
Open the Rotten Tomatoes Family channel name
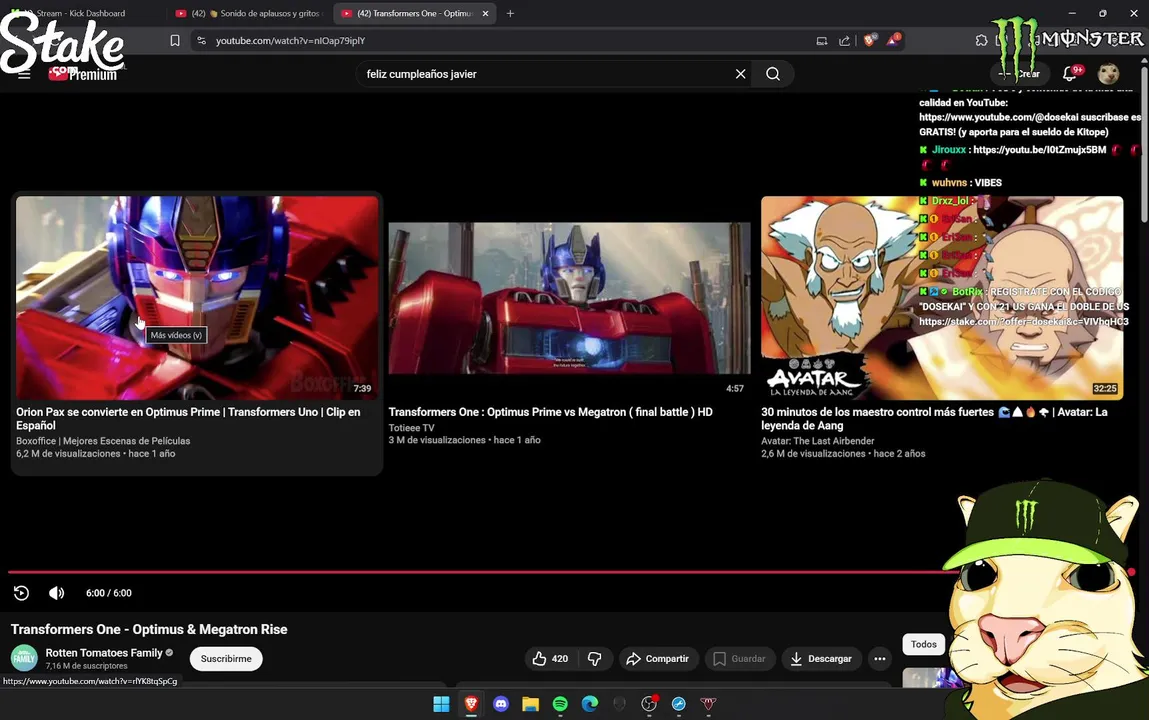click(104, 653)
